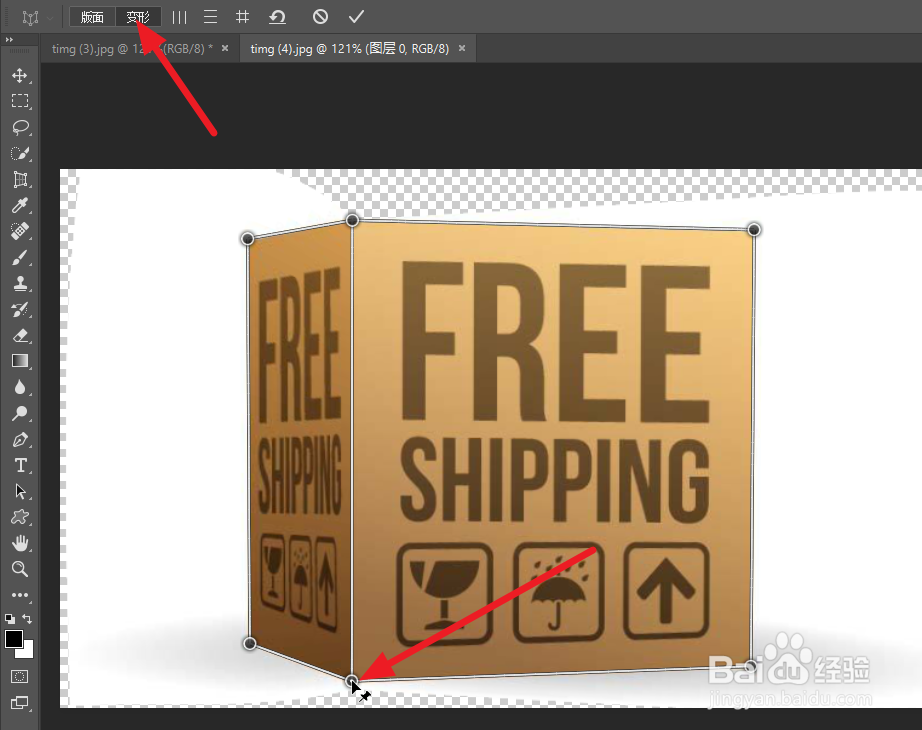Select the Horizontal Type tool
Image resolution: width=922 pixels, height=730 pixels.
(20, 465)
